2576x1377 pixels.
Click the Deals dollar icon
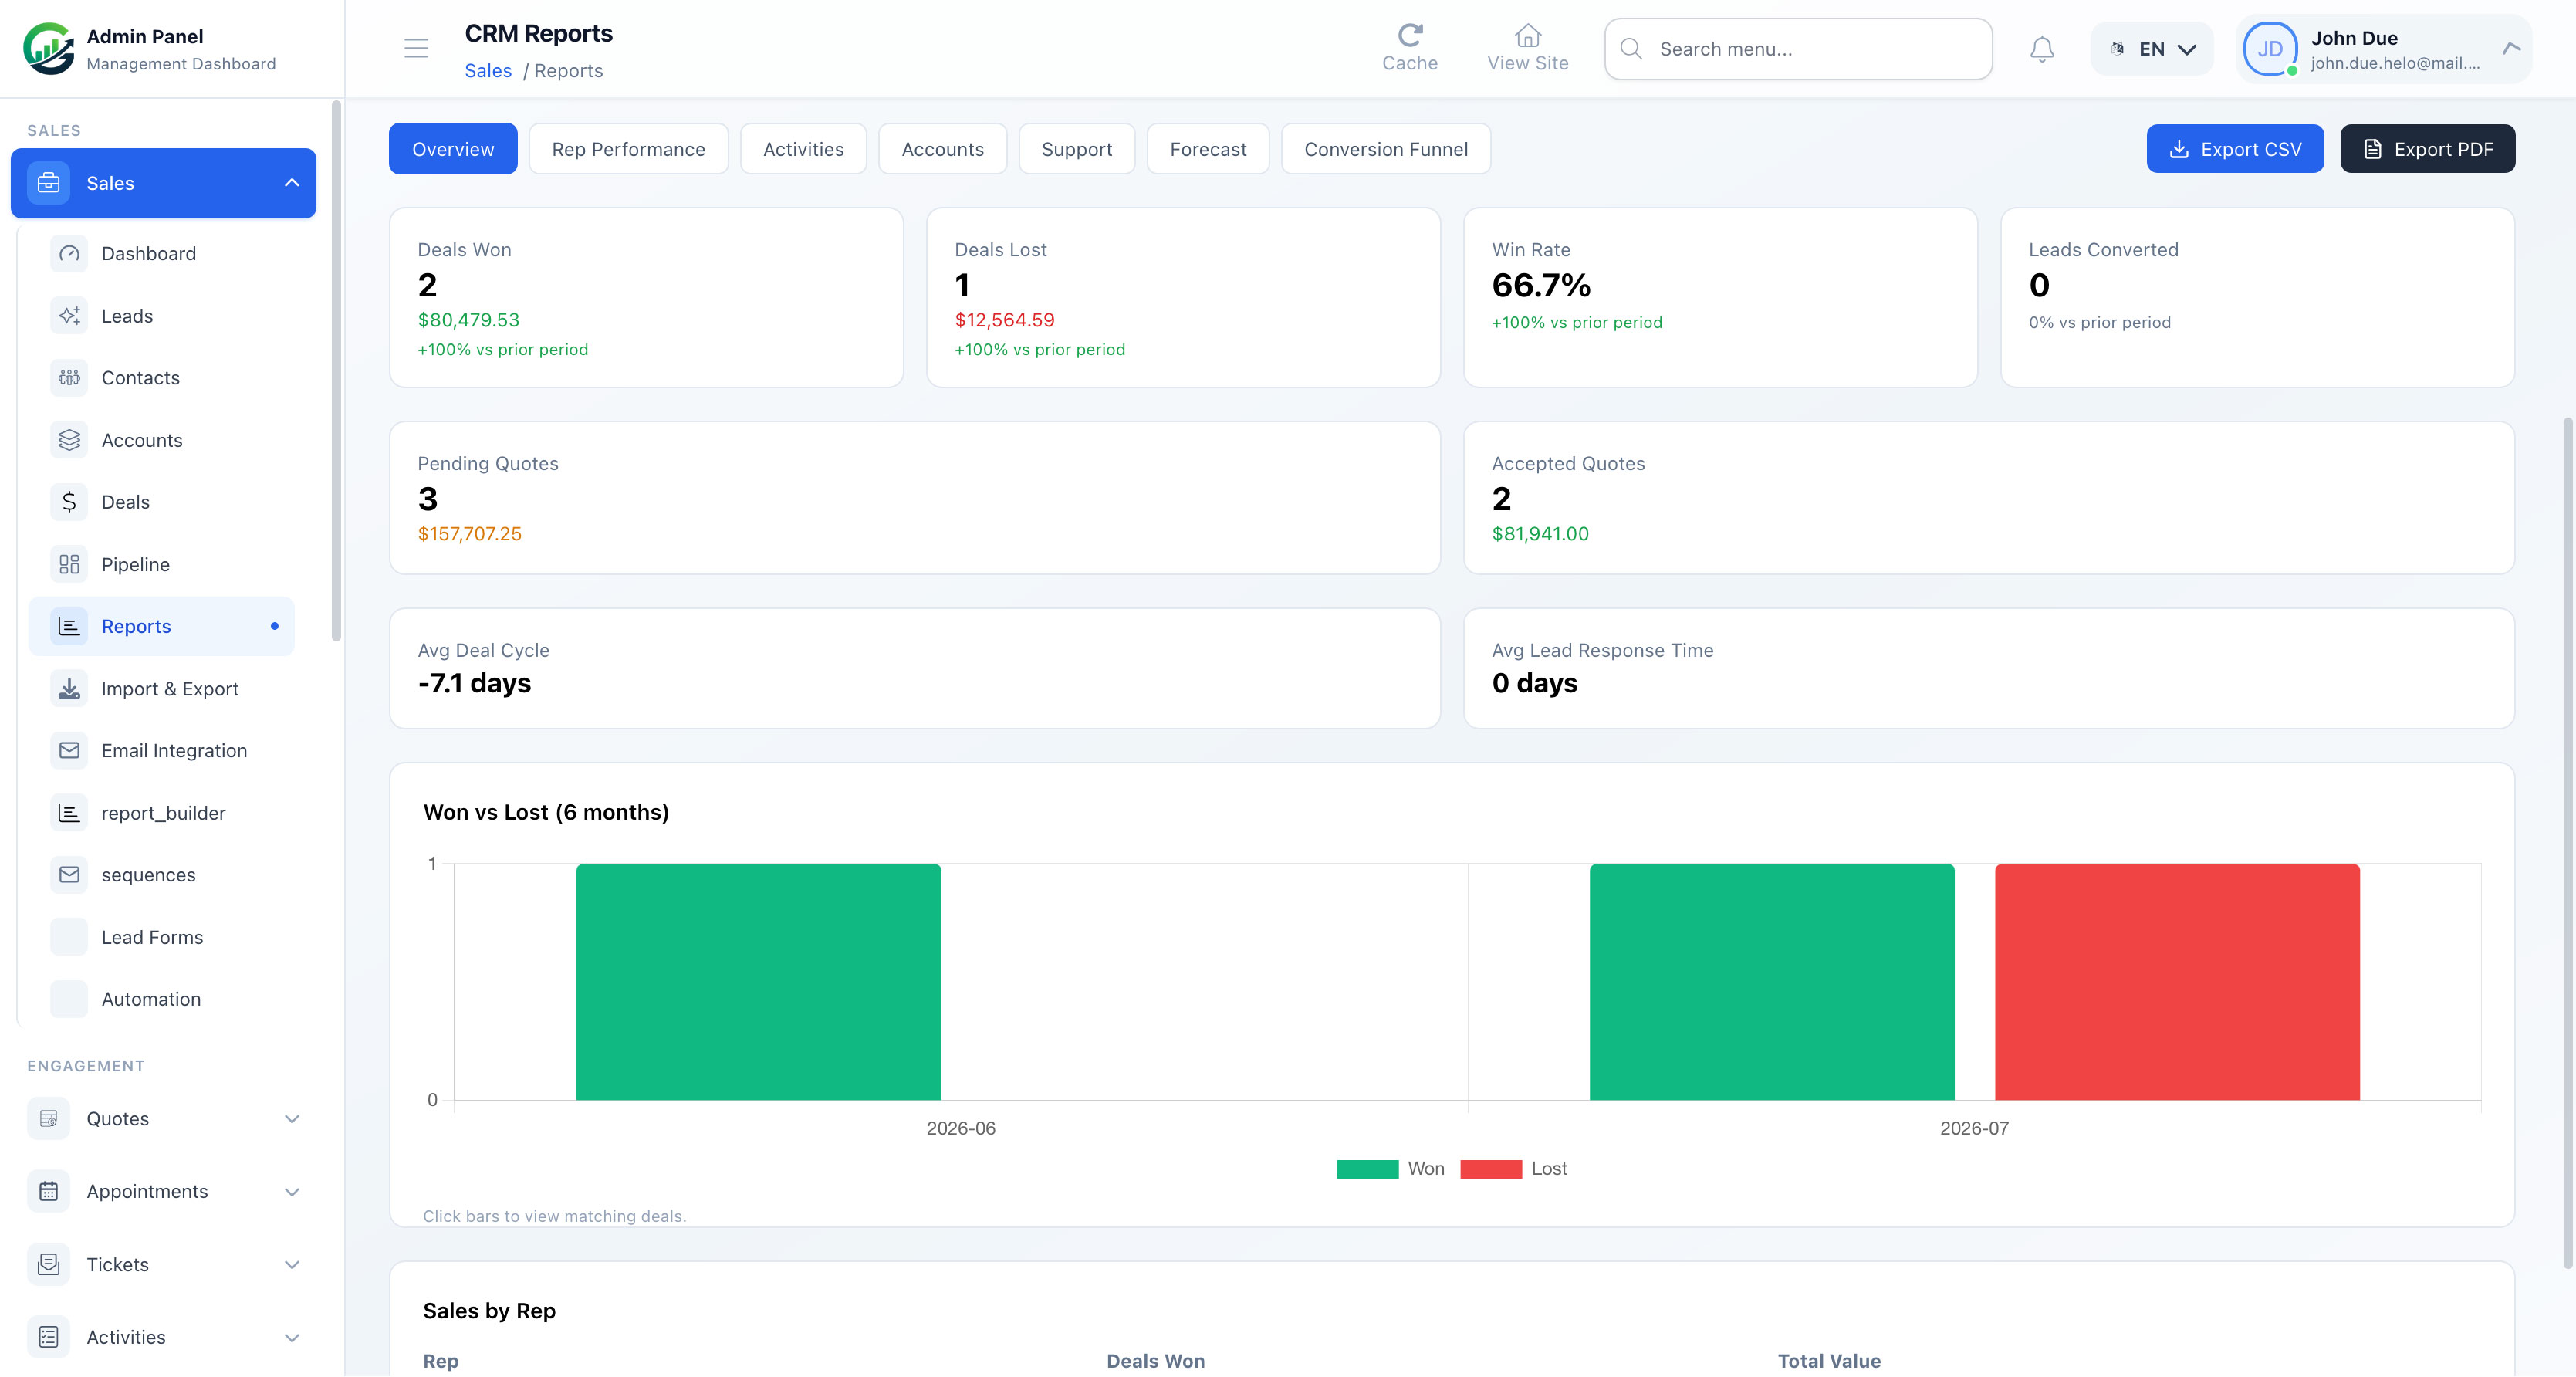click(x=69, y=502)
